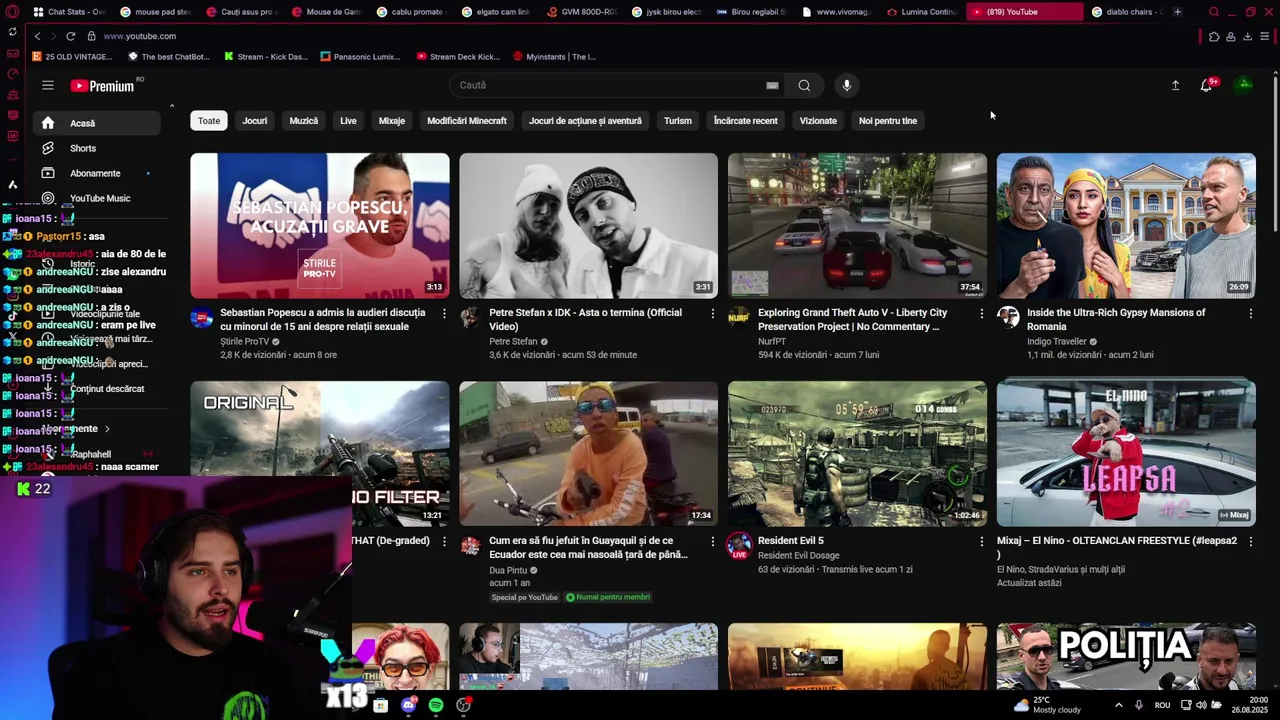The height and width of the screenshot is (720, 1280).
Task: Select the Noi pentru tine chip
Action: coord(888,120)
